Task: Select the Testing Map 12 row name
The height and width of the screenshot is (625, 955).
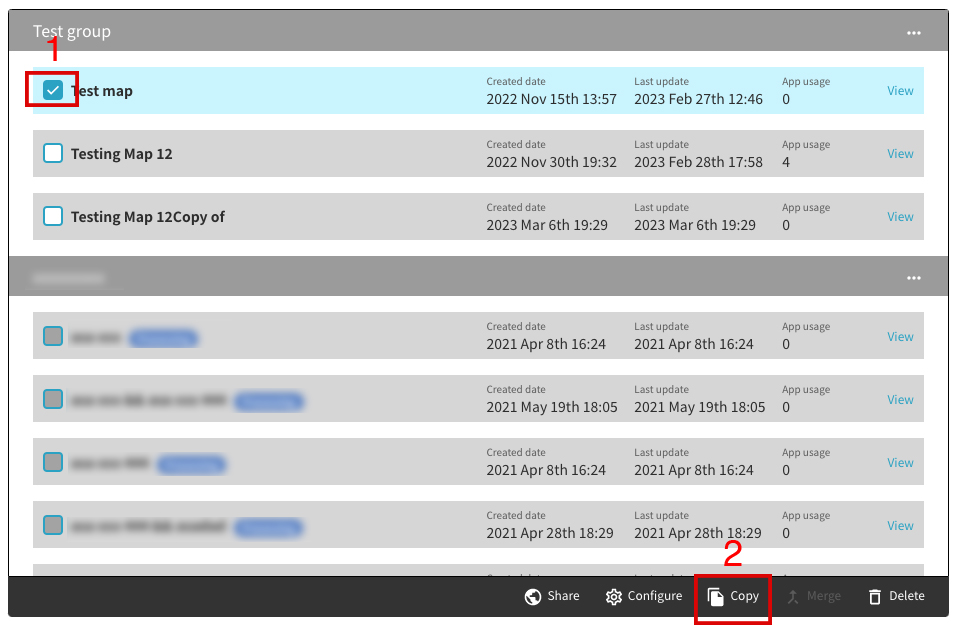Action: [x=121, y=154]
